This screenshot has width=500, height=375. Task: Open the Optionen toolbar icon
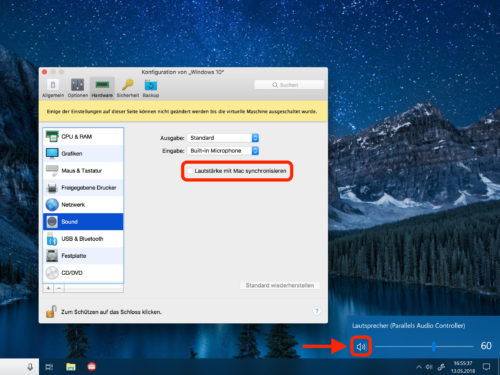[77, 85]
